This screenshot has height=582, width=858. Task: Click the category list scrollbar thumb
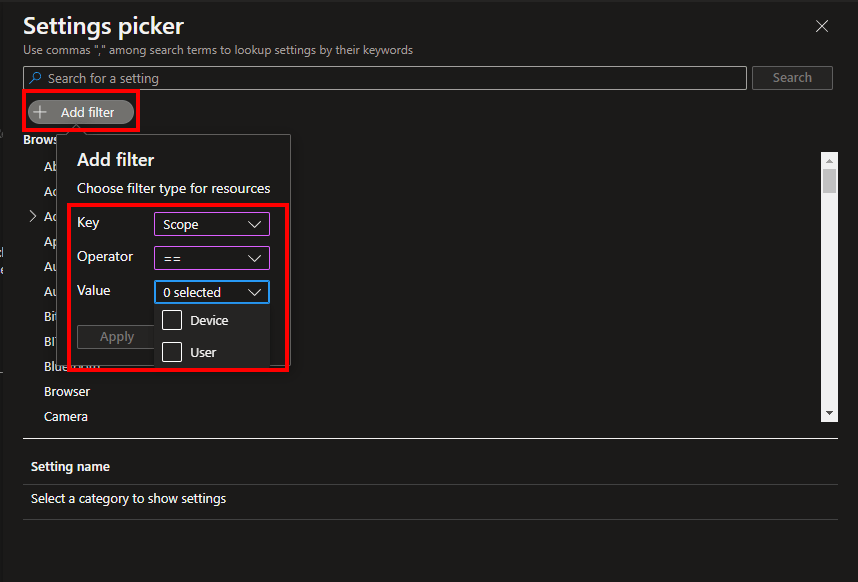coord(829,180)
